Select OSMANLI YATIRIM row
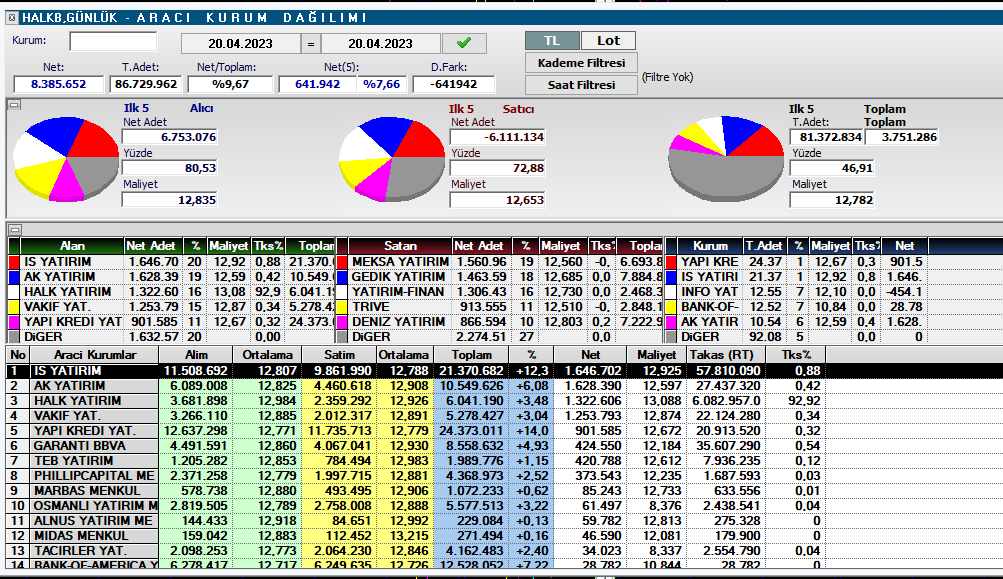The image size is (1003, 579). tap(416, 506)
